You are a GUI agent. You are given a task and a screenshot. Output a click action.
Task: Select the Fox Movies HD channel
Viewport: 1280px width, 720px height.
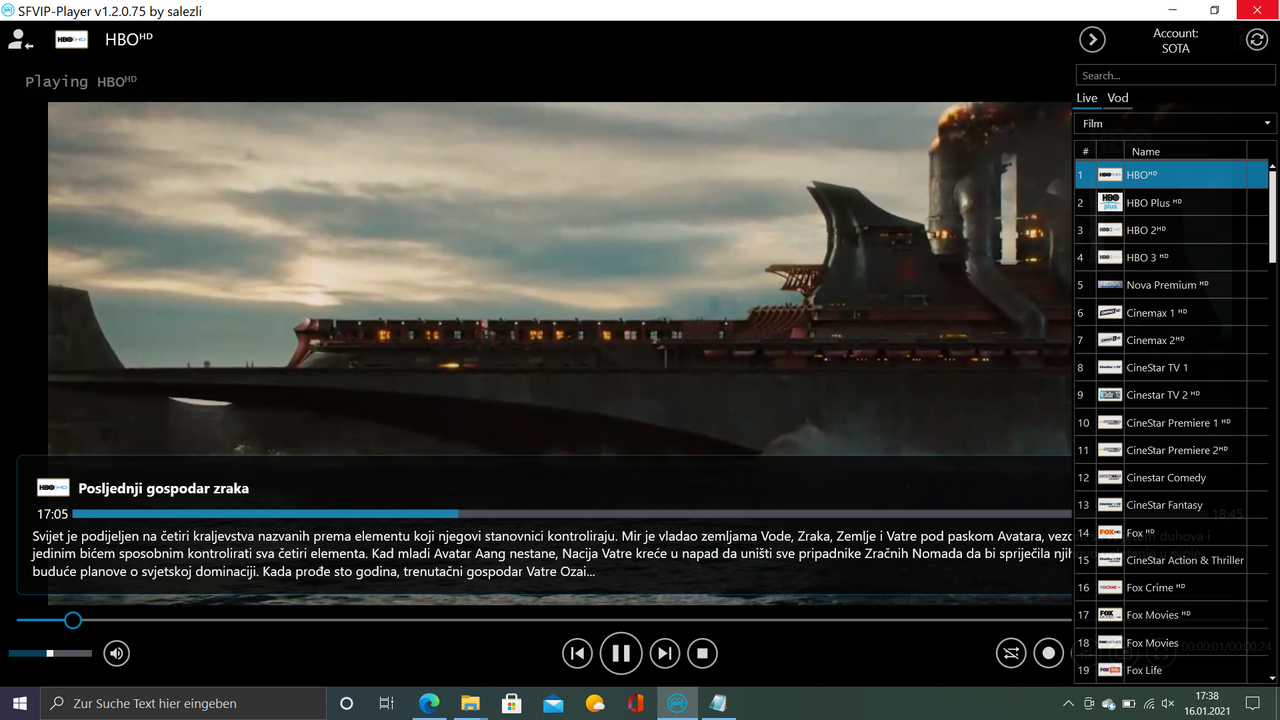click(x=1171, y=615)
